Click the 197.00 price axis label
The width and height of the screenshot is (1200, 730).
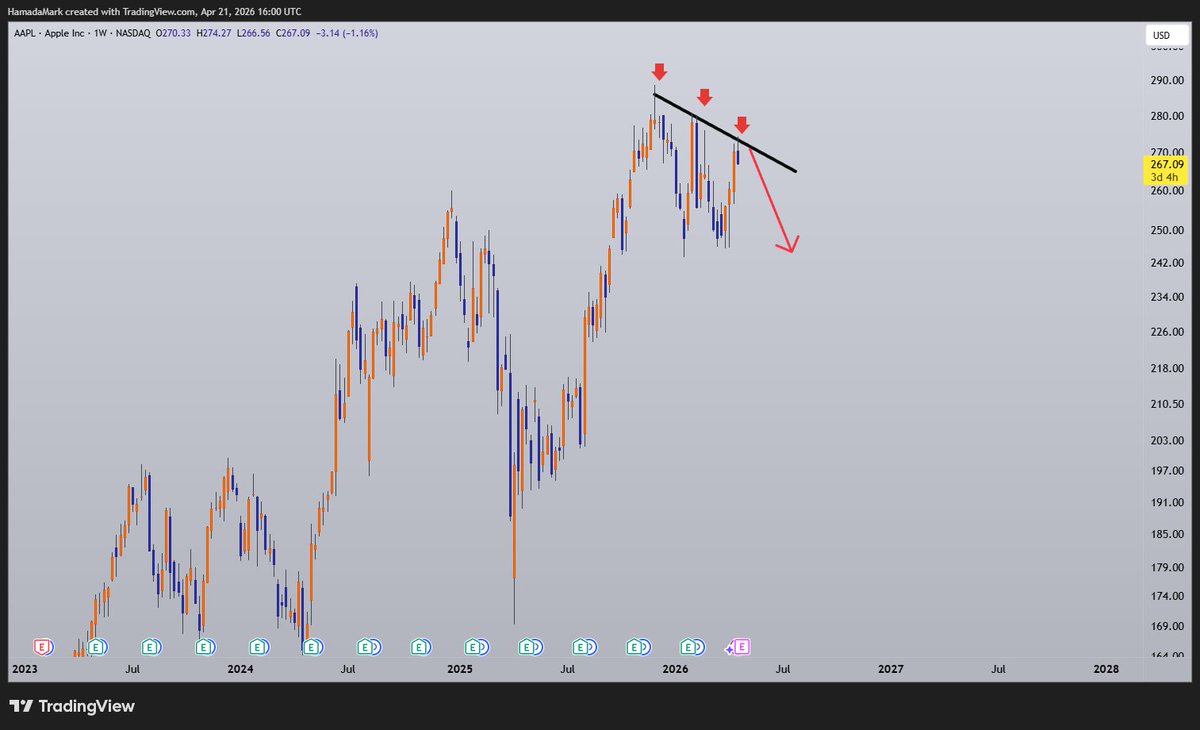(1167, 470)
